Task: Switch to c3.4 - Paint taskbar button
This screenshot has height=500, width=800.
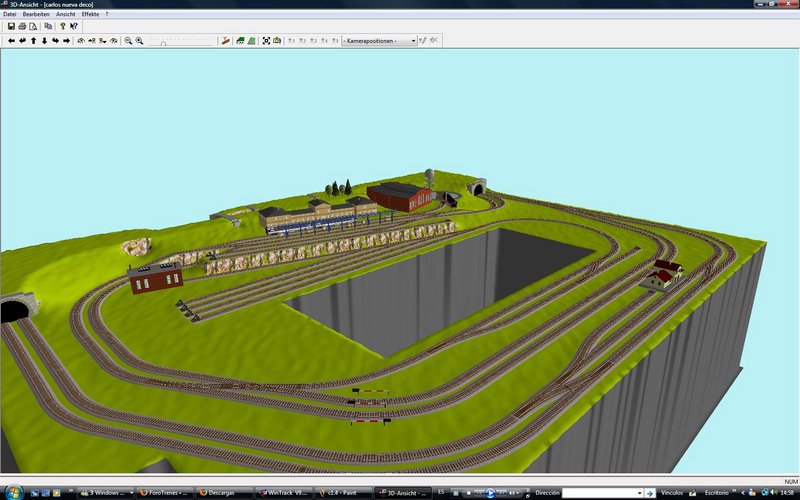Action: tap(343, 493)
